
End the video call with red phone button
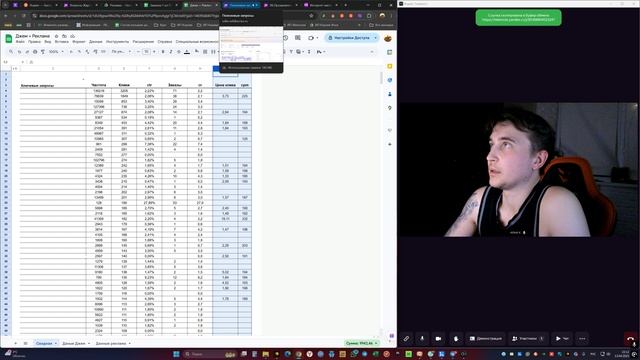coord(631,338)
